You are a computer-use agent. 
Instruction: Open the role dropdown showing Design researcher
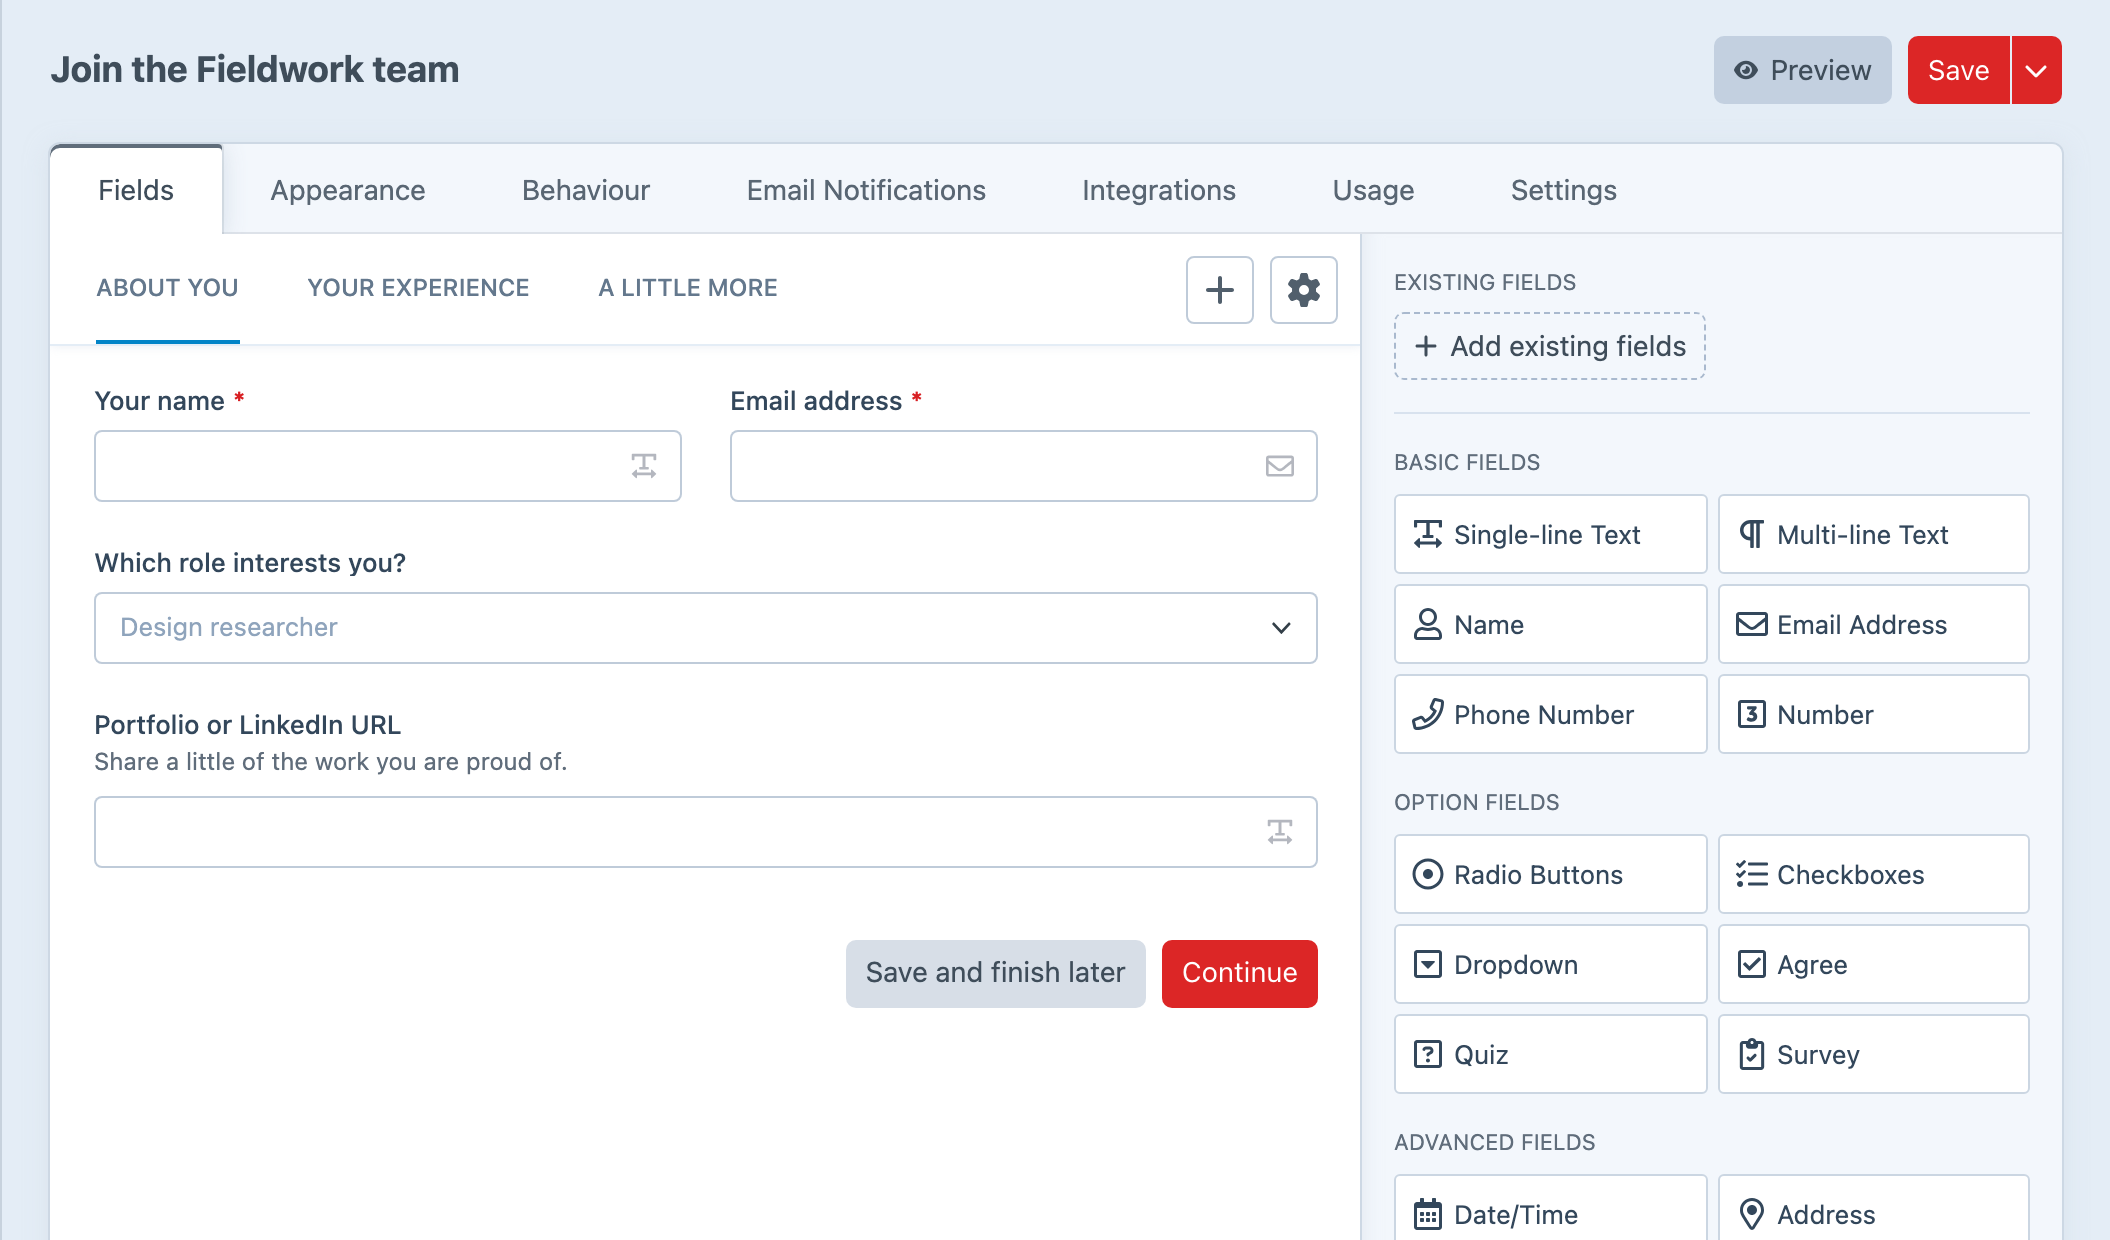[705, 628]
